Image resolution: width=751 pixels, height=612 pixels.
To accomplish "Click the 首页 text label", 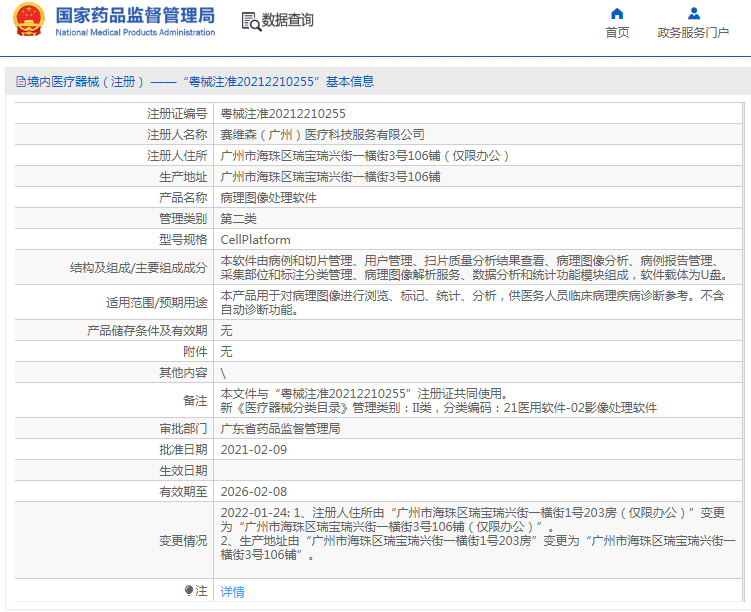I will click(x=617, y=33).
